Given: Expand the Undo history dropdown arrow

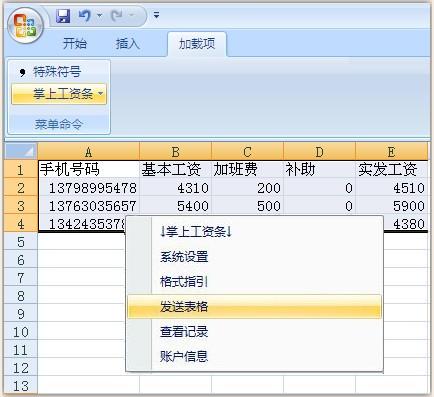Looking at the screenshot, I should coord(99,15).
